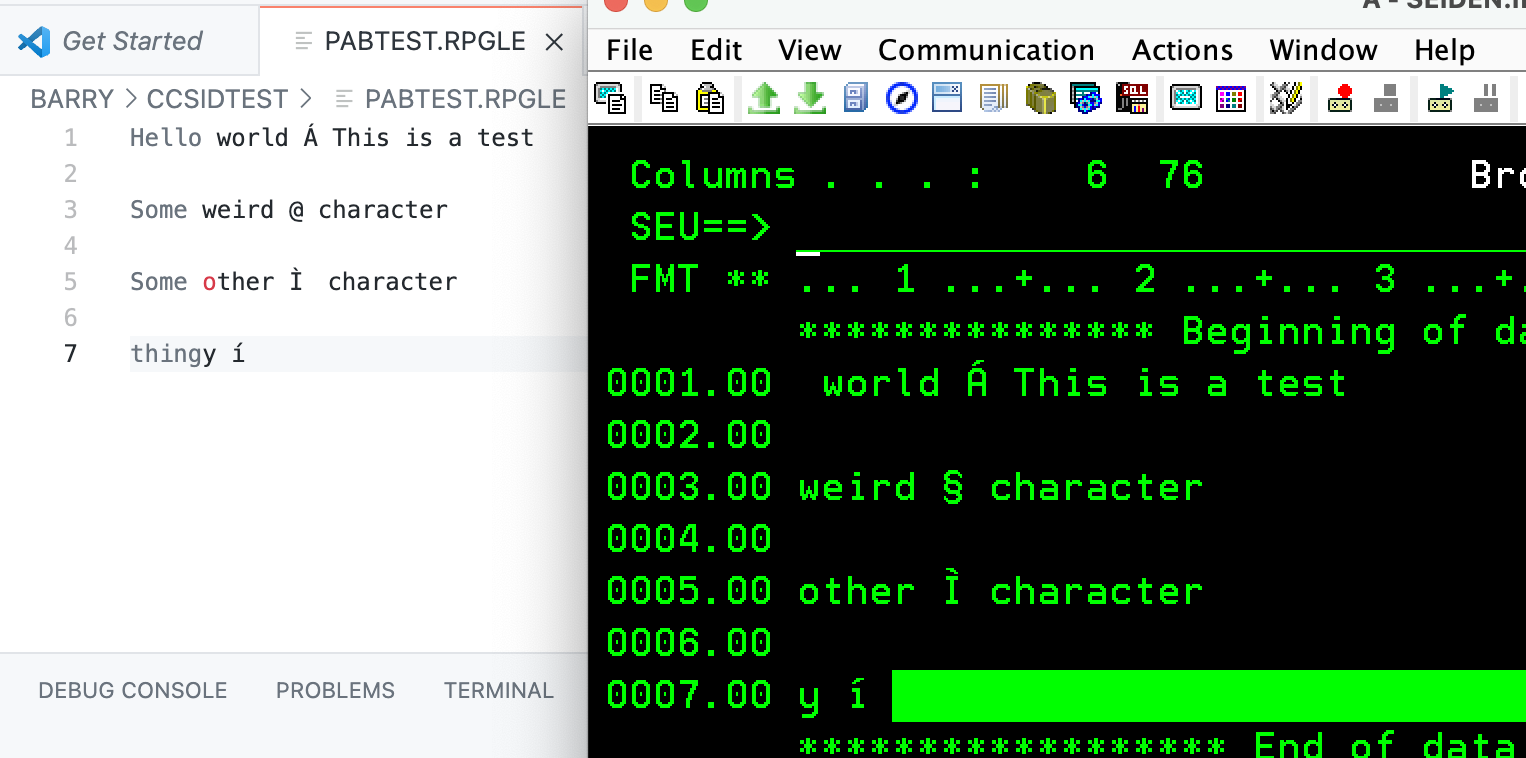Viewport: 1526px width, 758px height.
Task: Click the color grid mapping icon
Action: 1231,98
